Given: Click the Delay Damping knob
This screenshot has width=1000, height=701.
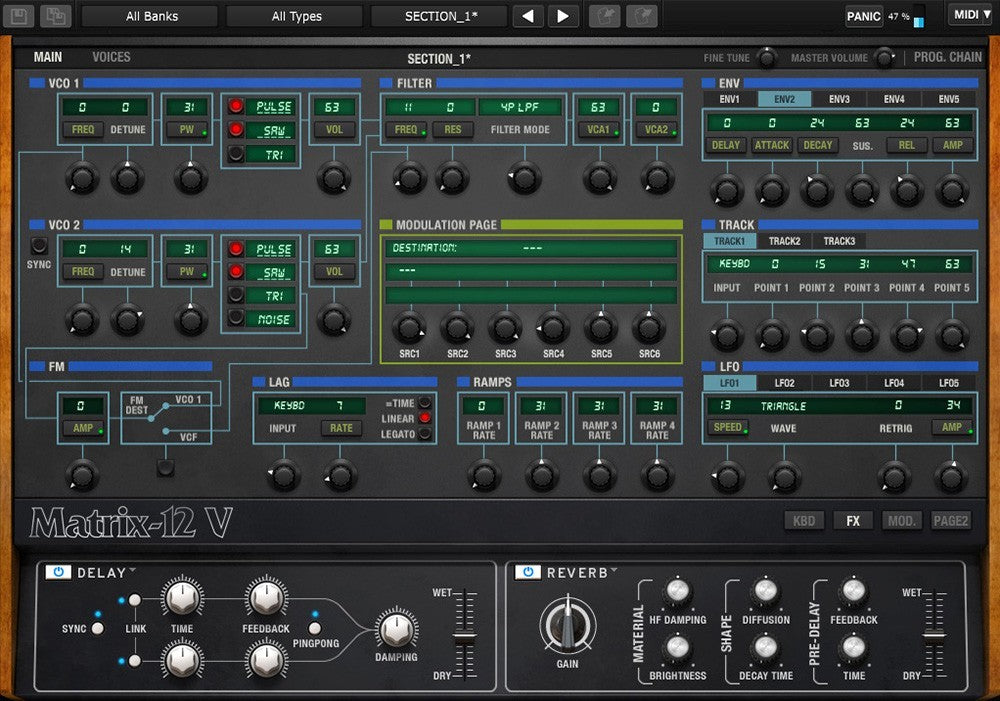Looking at the screenshot, I should coord(396,629).
